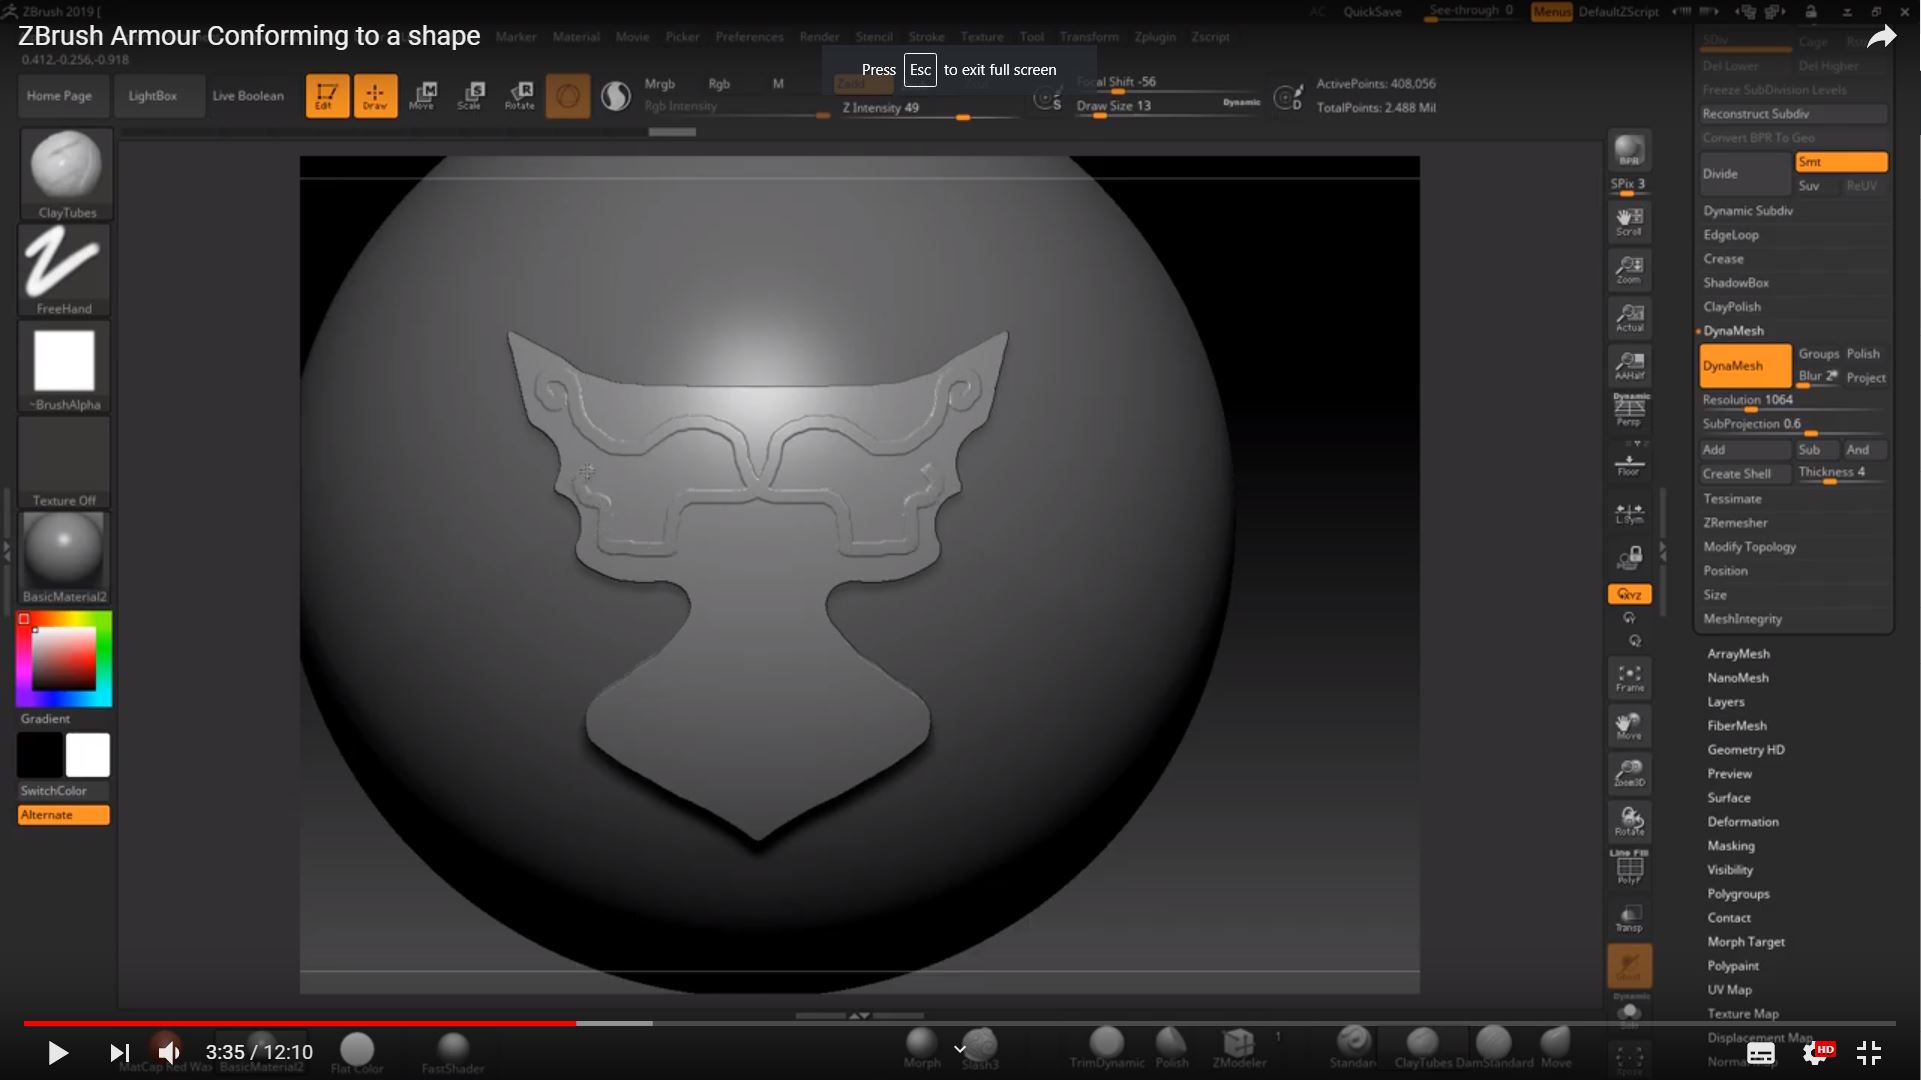Switch to Rotate transform mode in top shelf
1921x1080 pixels.
519,96
